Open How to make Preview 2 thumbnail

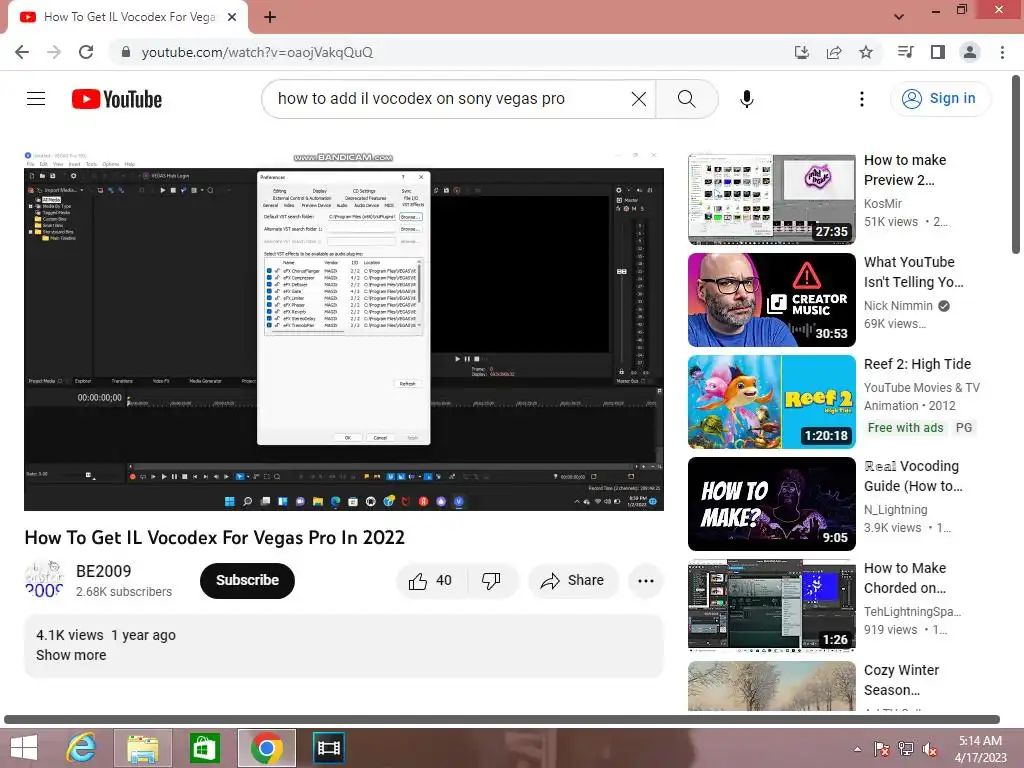[x=772, y=200]
